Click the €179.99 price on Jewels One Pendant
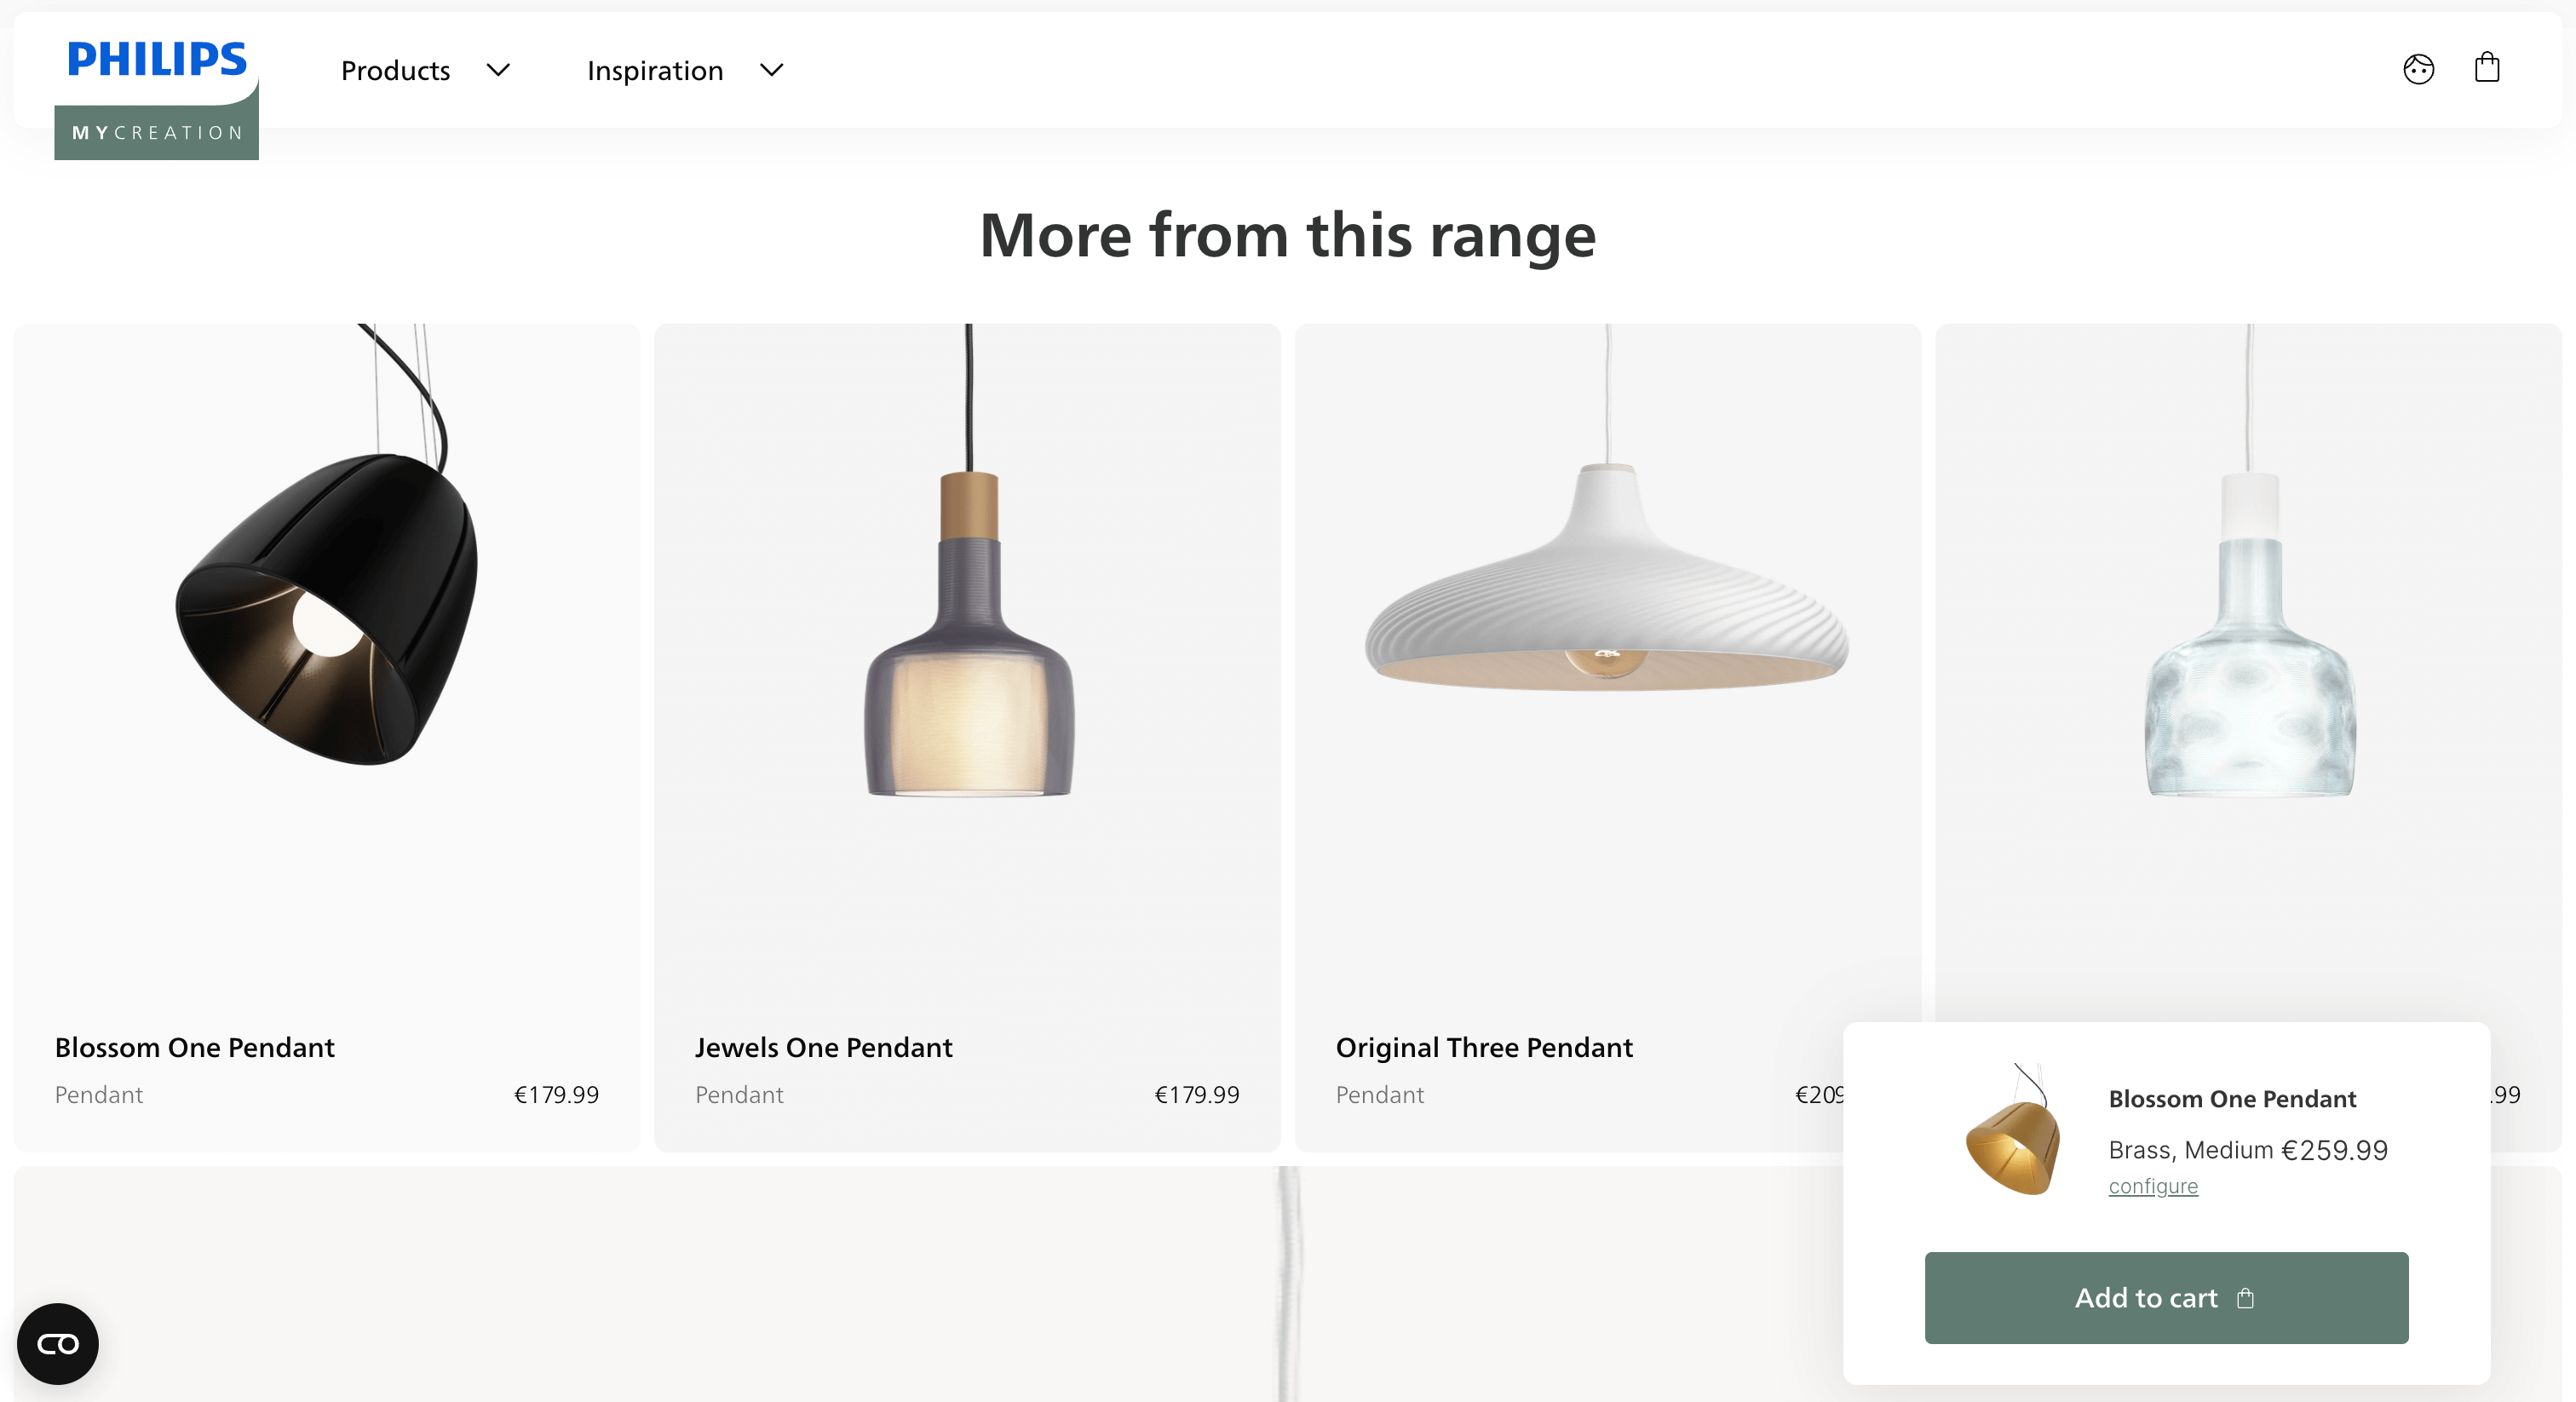 point(1196,1094)
